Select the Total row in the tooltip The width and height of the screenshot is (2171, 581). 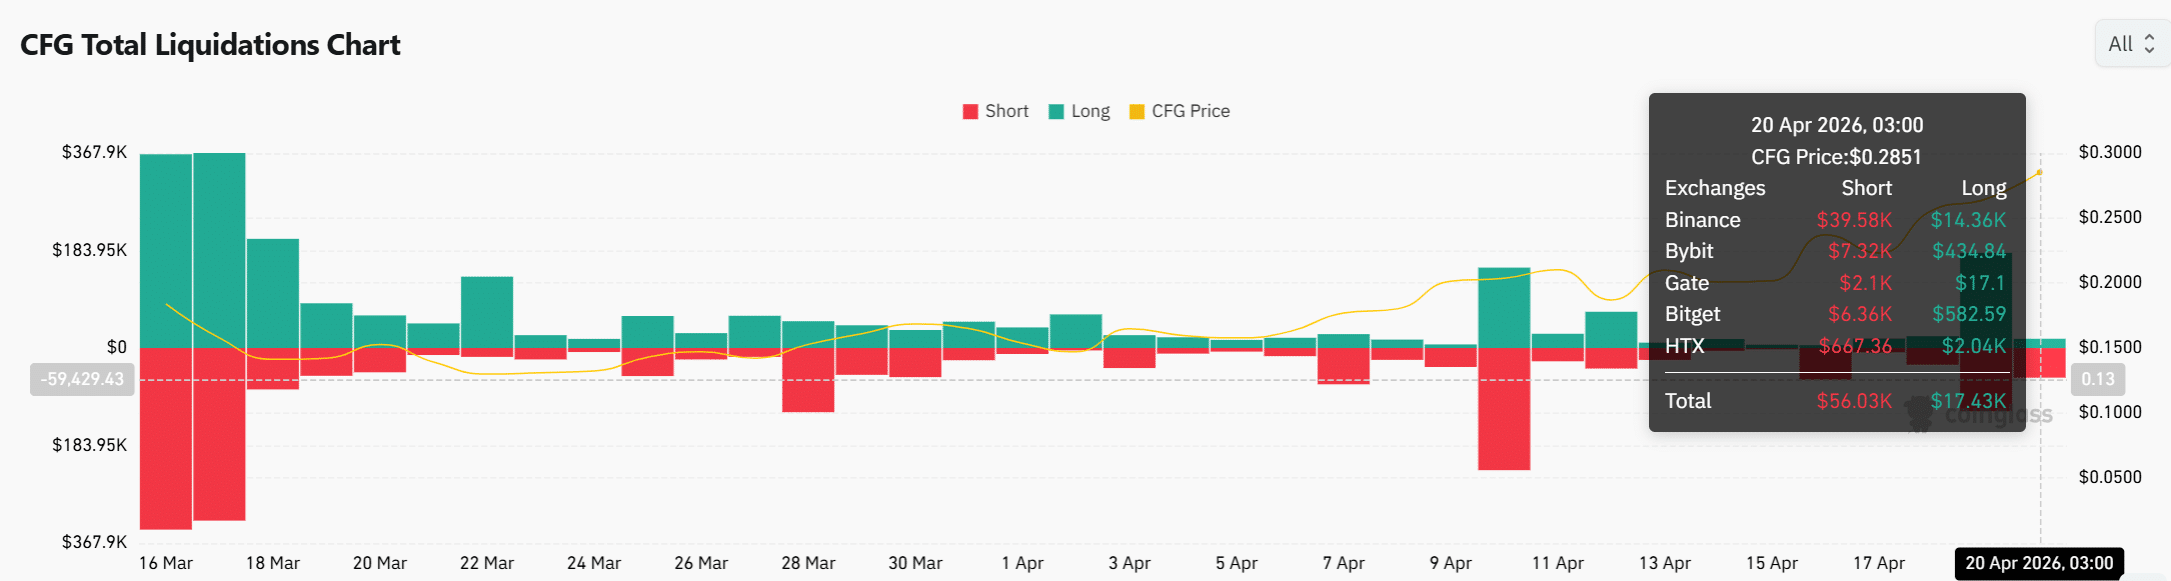point(1836,401)
